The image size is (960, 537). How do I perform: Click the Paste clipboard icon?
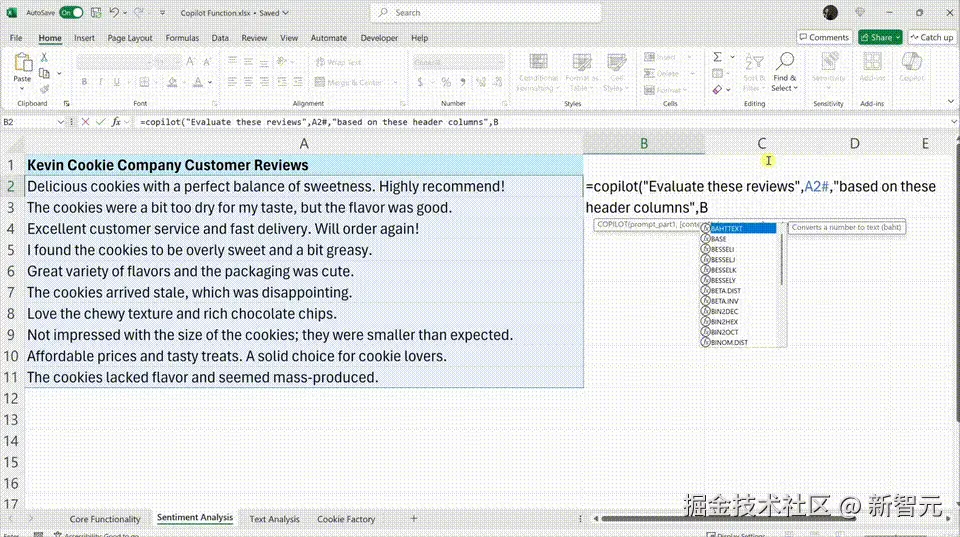(23, 62)
